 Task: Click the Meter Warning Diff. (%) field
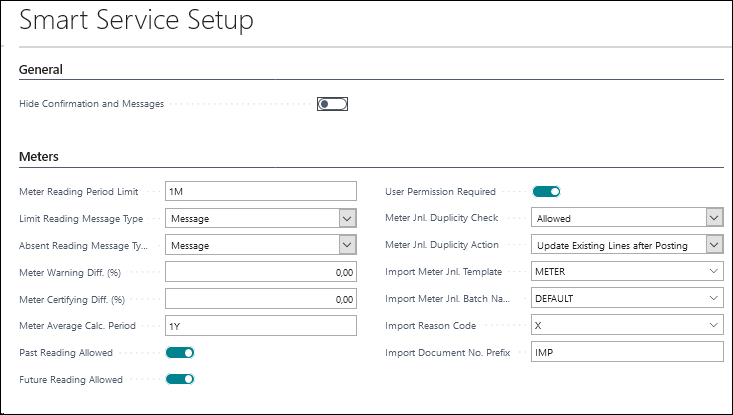[261, 272]
